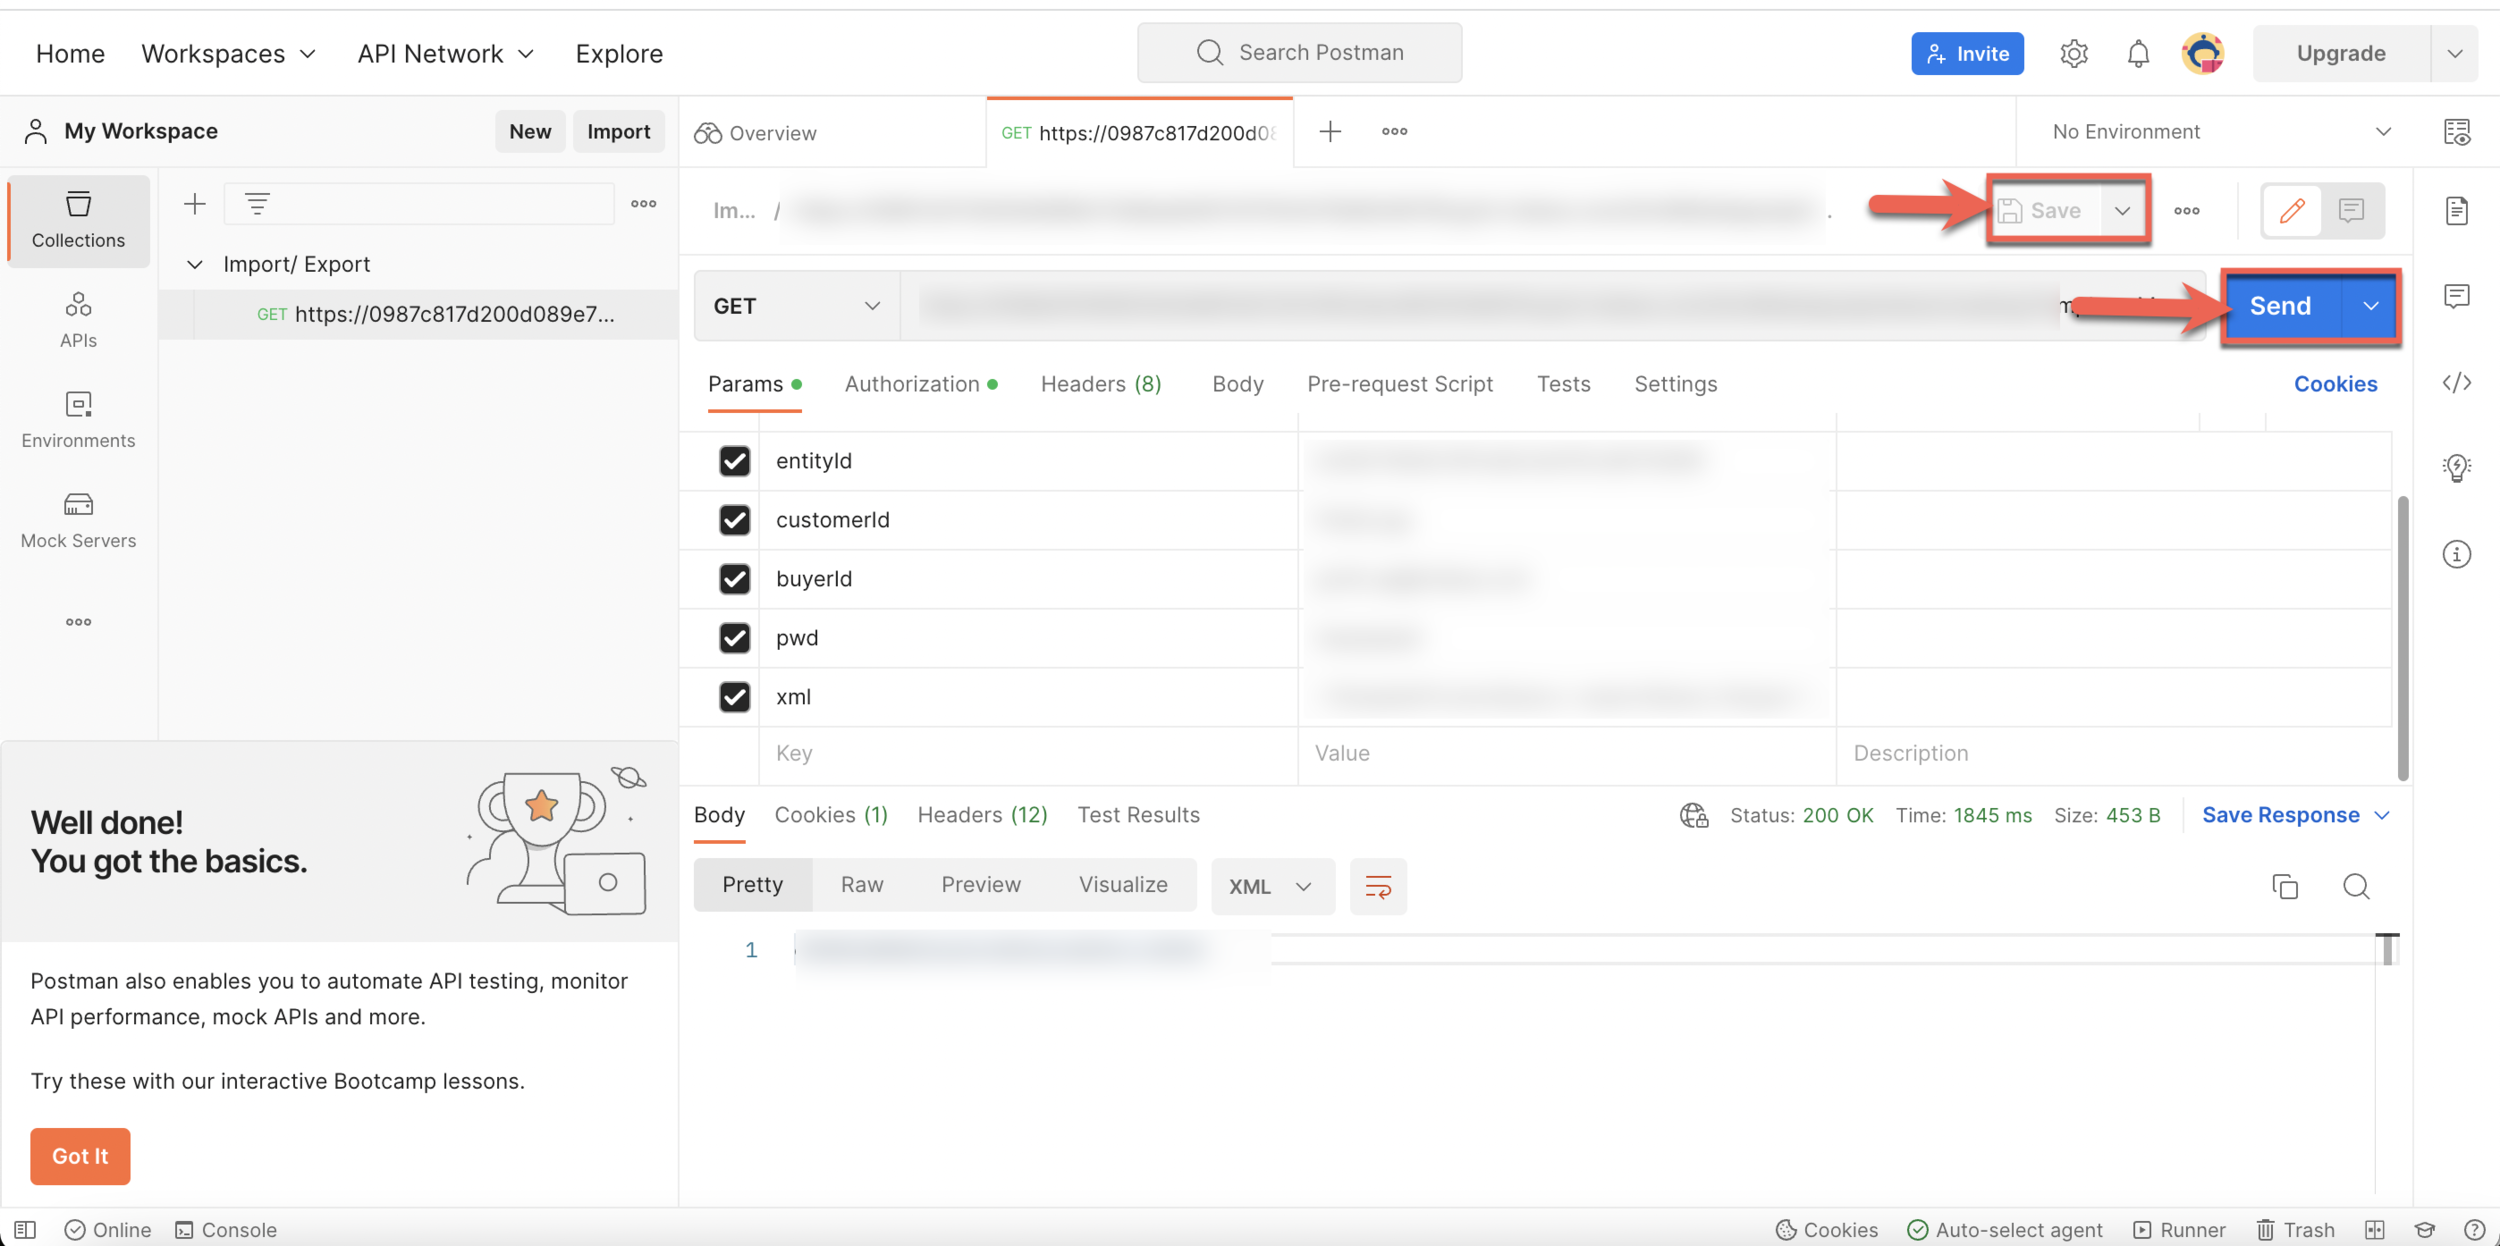The width and height of the screenshot is (2500, 1246).
Task: Open the tab bar more options menu
Action: (x=1395, y=131)
